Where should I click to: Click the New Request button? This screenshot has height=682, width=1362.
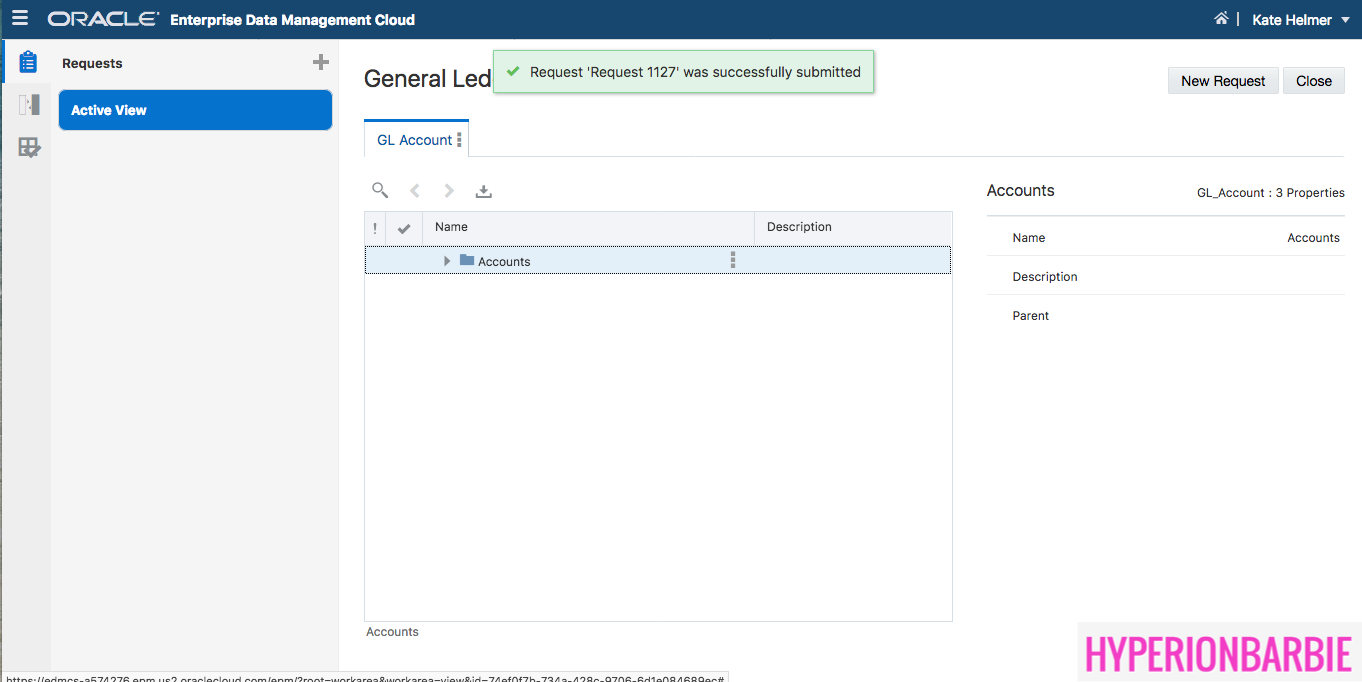click(x=1222, y=81)
